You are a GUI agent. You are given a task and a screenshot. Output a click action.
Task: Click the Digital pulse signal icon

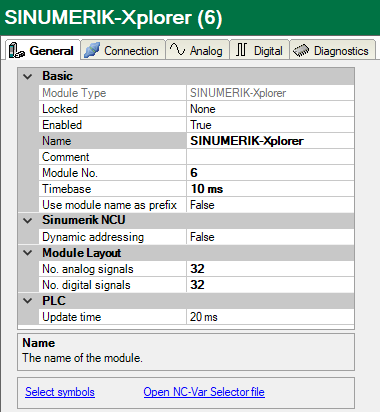click(x=241, y=50)
